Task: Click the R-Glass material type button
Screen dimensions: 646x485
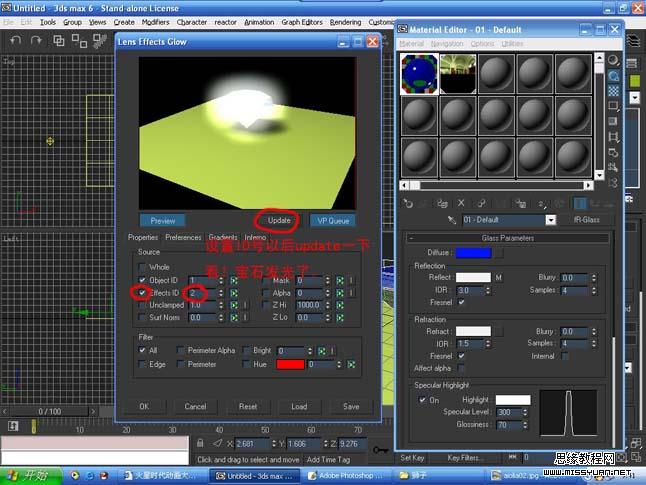Action: coord(587,220)
